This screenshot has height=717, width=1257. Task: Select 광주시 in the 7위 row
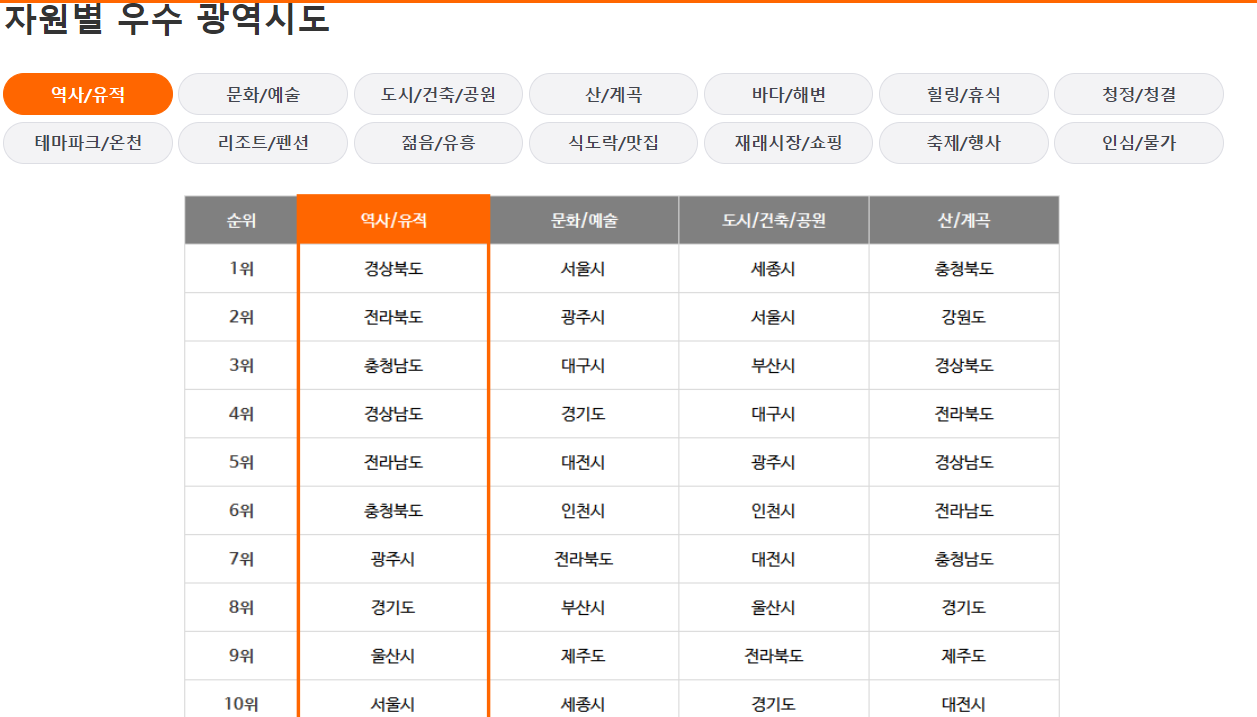(393, 559)
